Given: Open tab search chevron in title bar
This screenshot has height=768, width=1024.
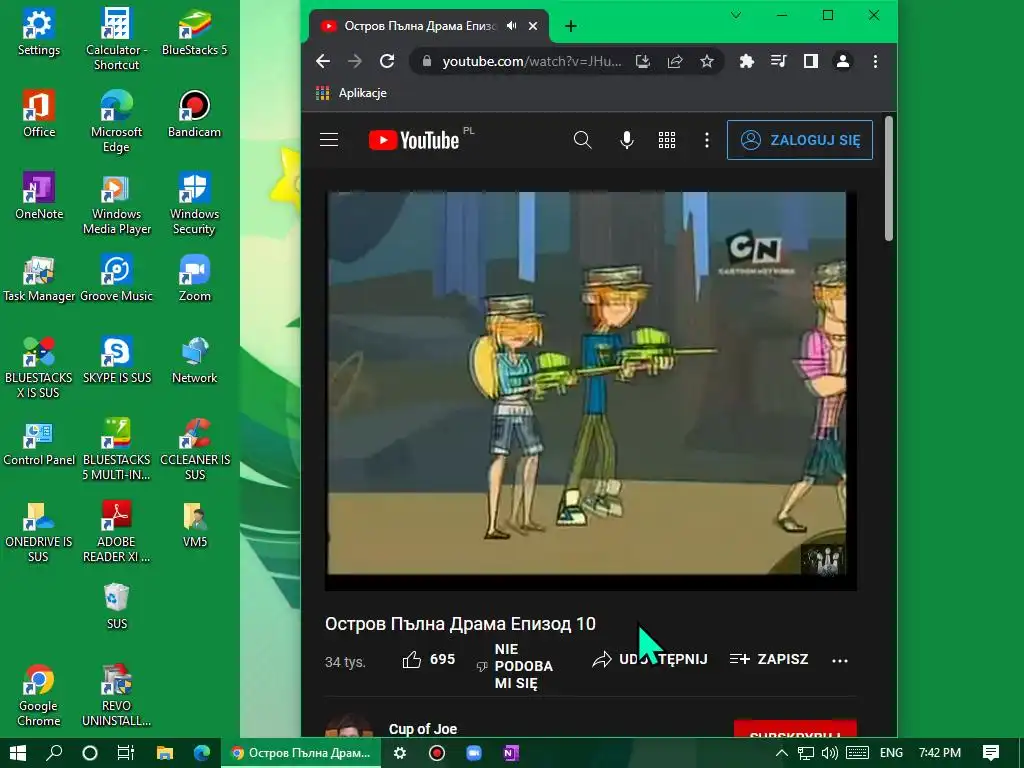Looking at the screenshot, I should point(735,15).
